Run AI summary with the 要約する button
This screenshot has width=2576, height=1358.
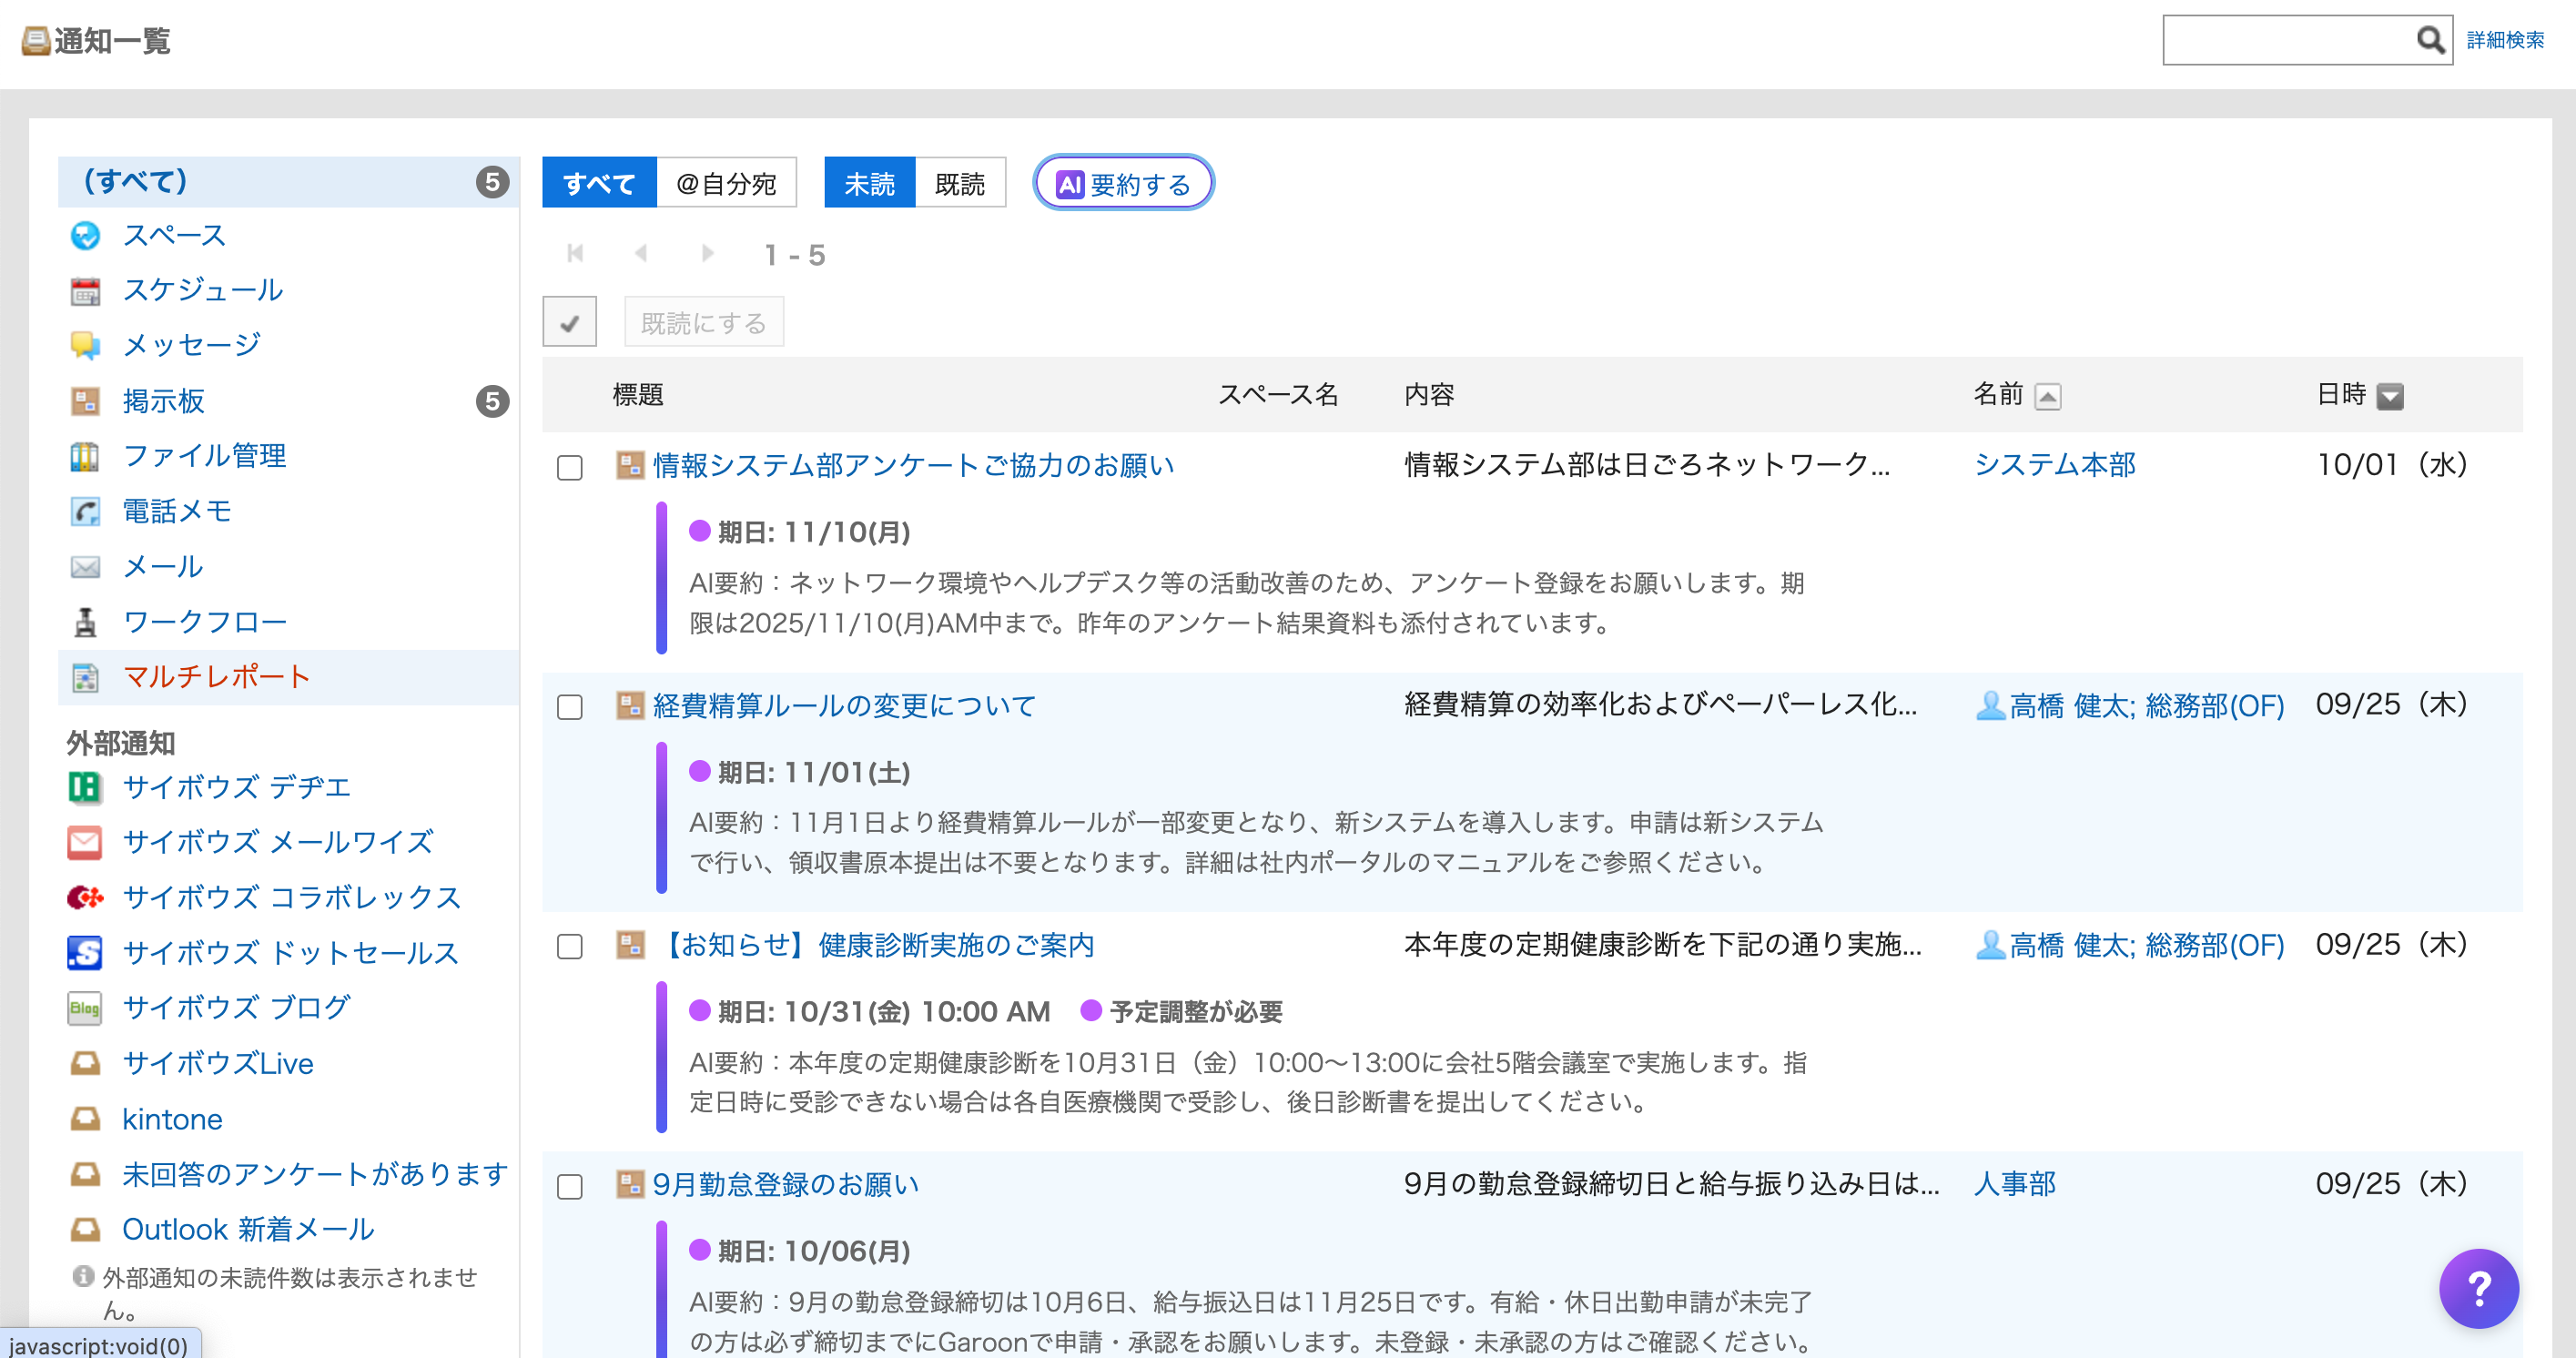point(1123,183)
